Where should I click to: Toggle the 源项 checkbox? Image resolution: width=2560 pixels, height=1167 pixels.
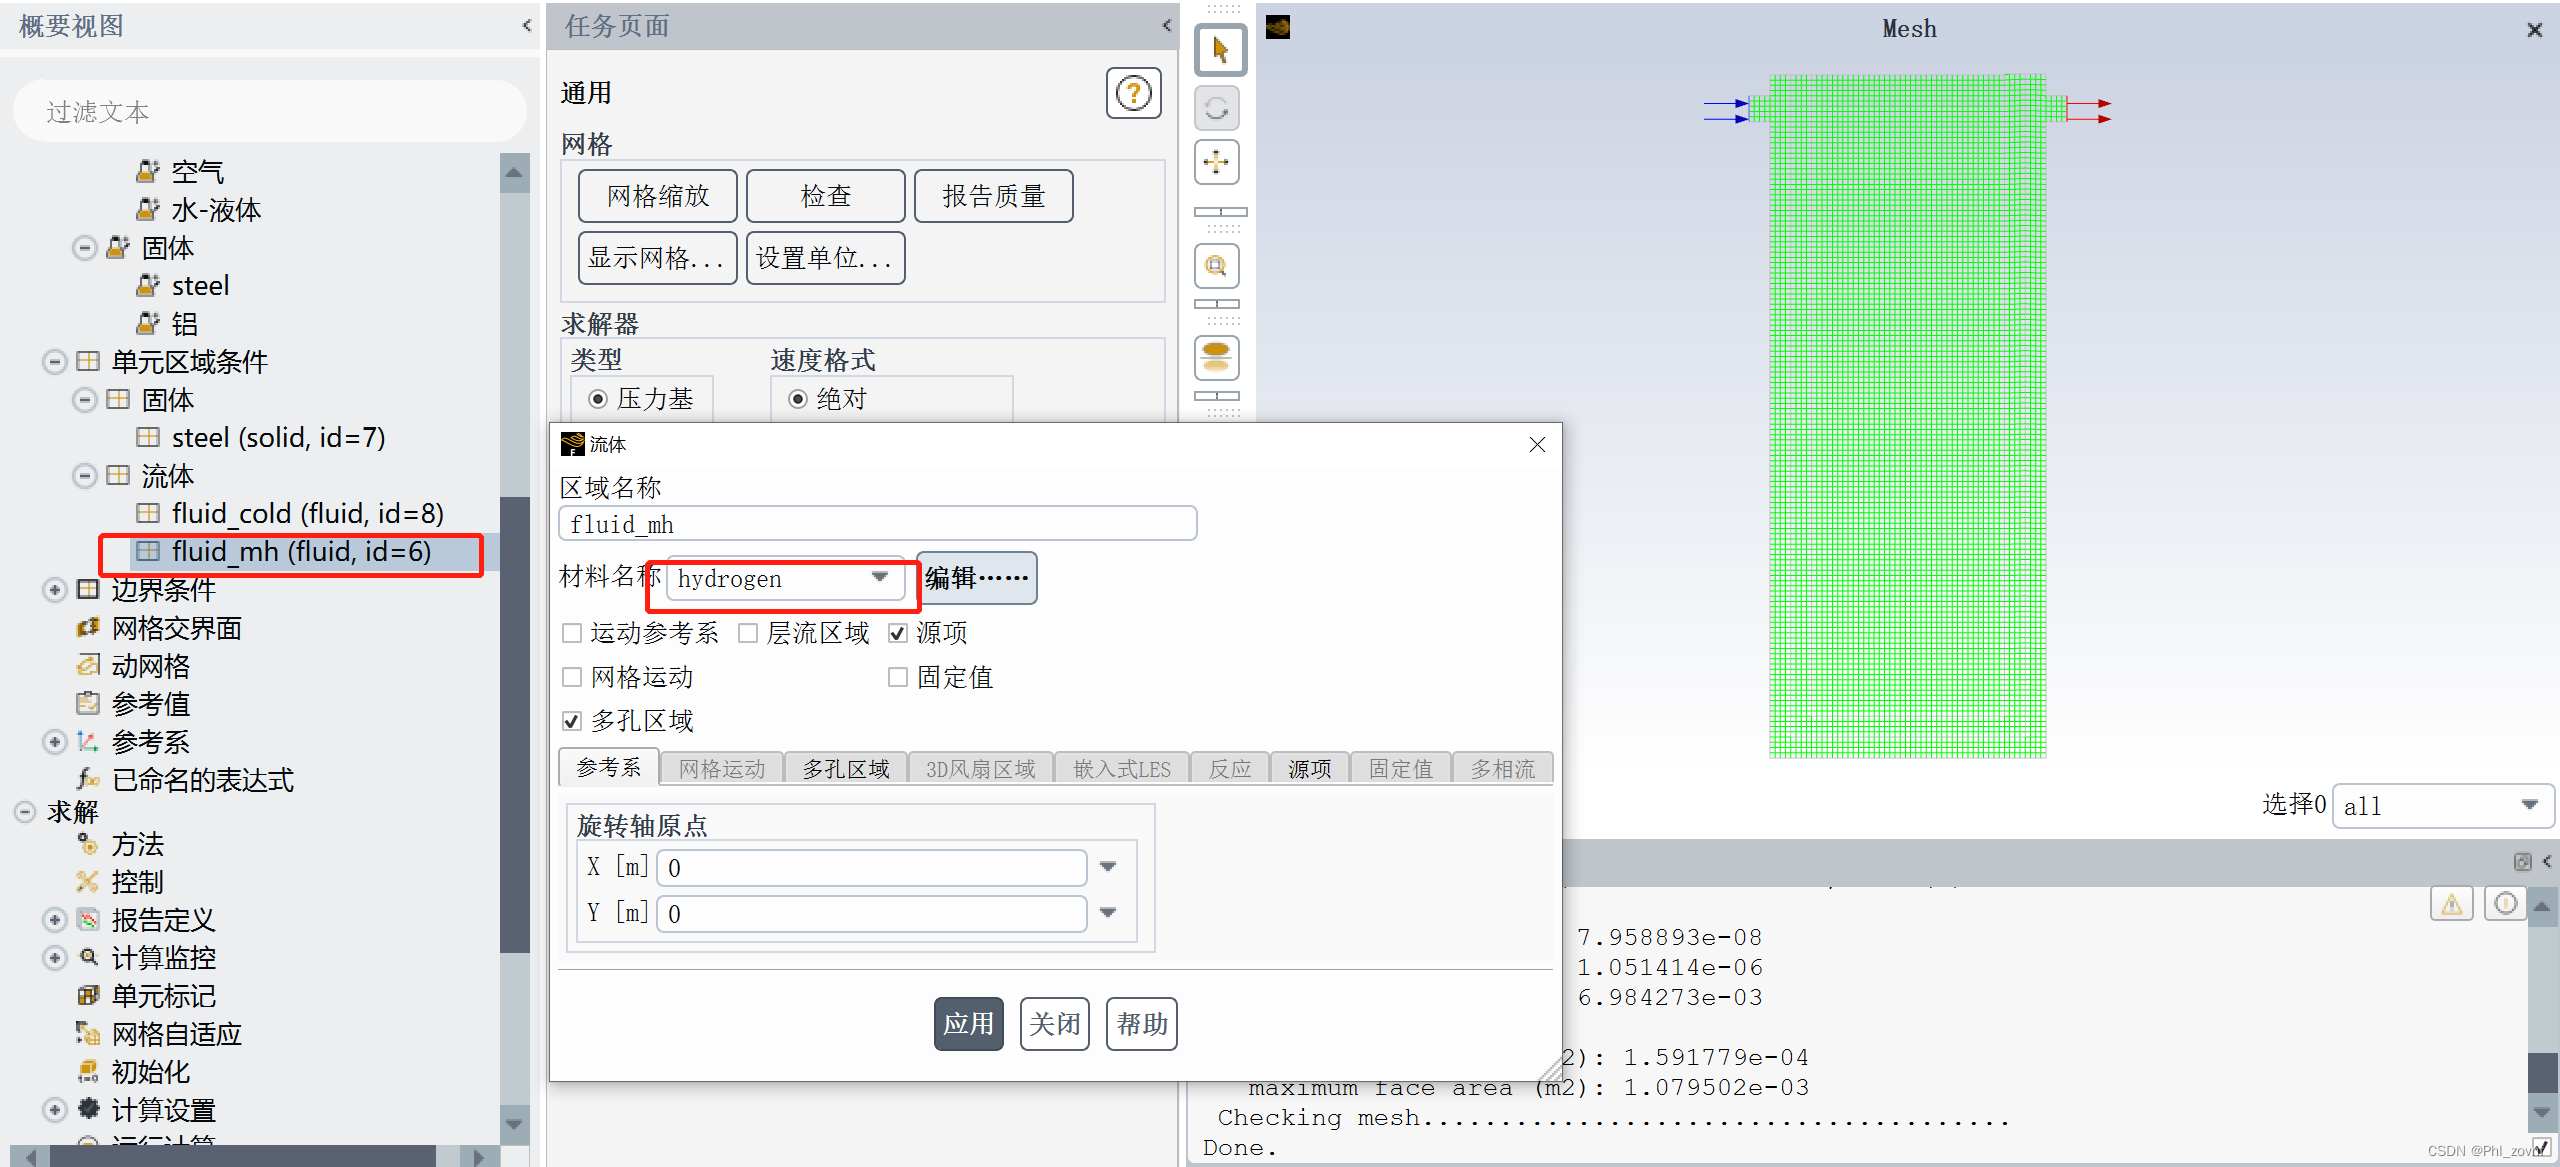[x=898, y=633]
